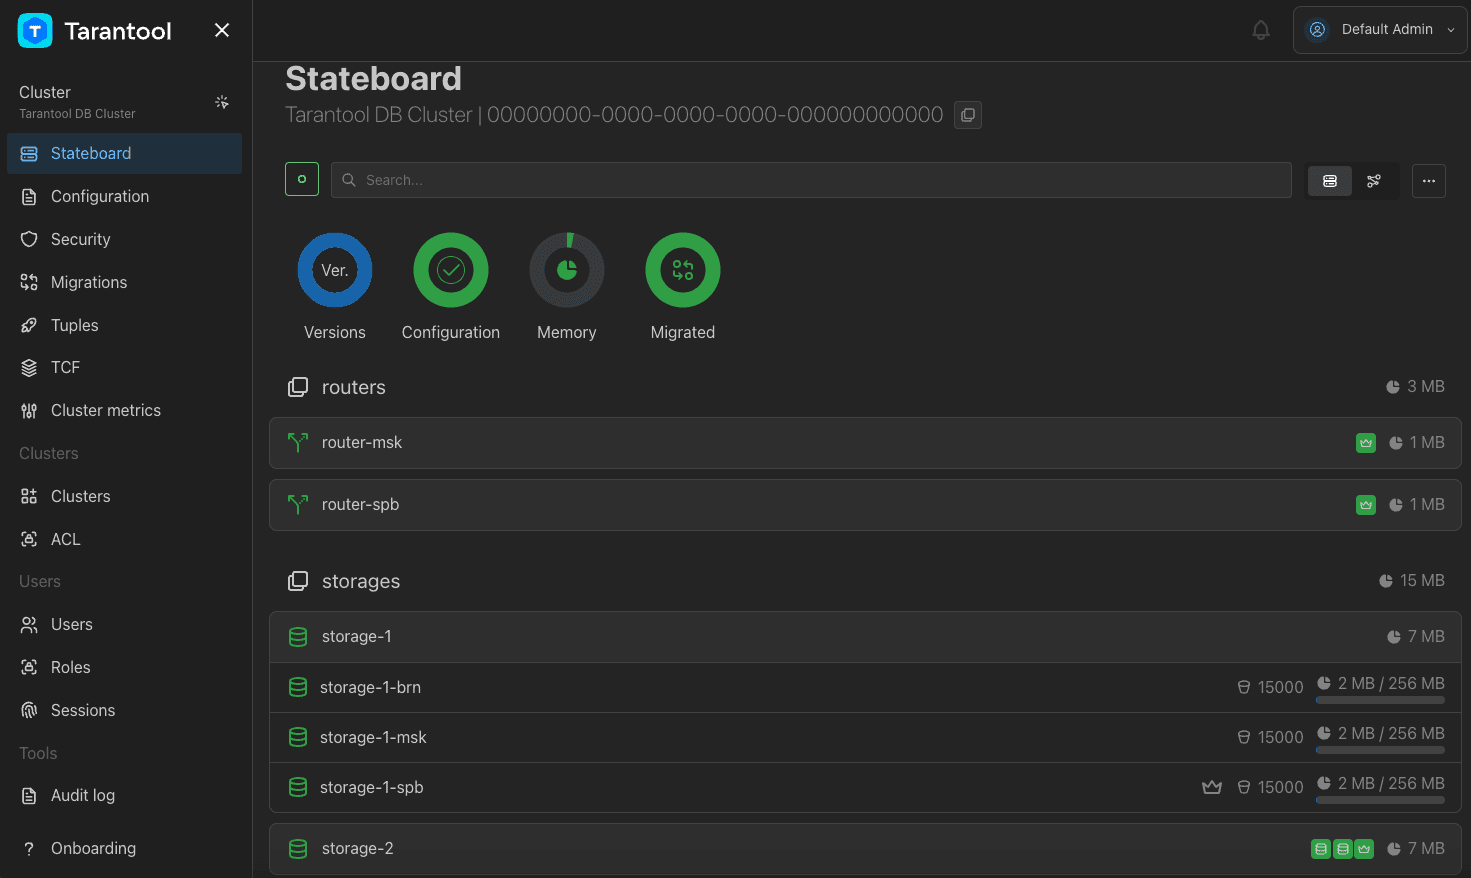This screenshot has height=878, width=1471.
Task: Click the storage-2 database icon
Action: (298, 849)
